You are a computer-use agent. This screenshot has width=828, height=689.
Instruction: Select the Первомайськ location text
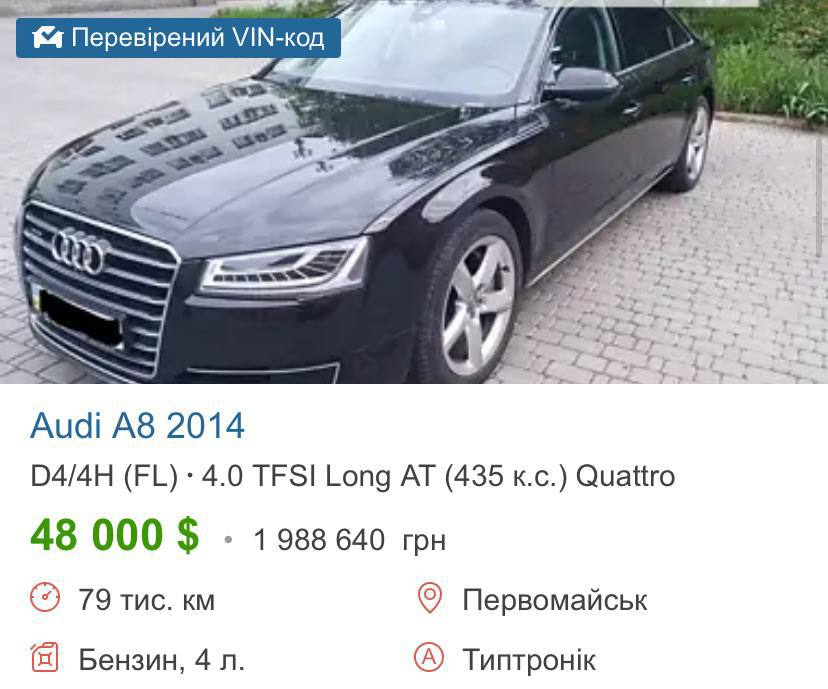coord(554,600)
